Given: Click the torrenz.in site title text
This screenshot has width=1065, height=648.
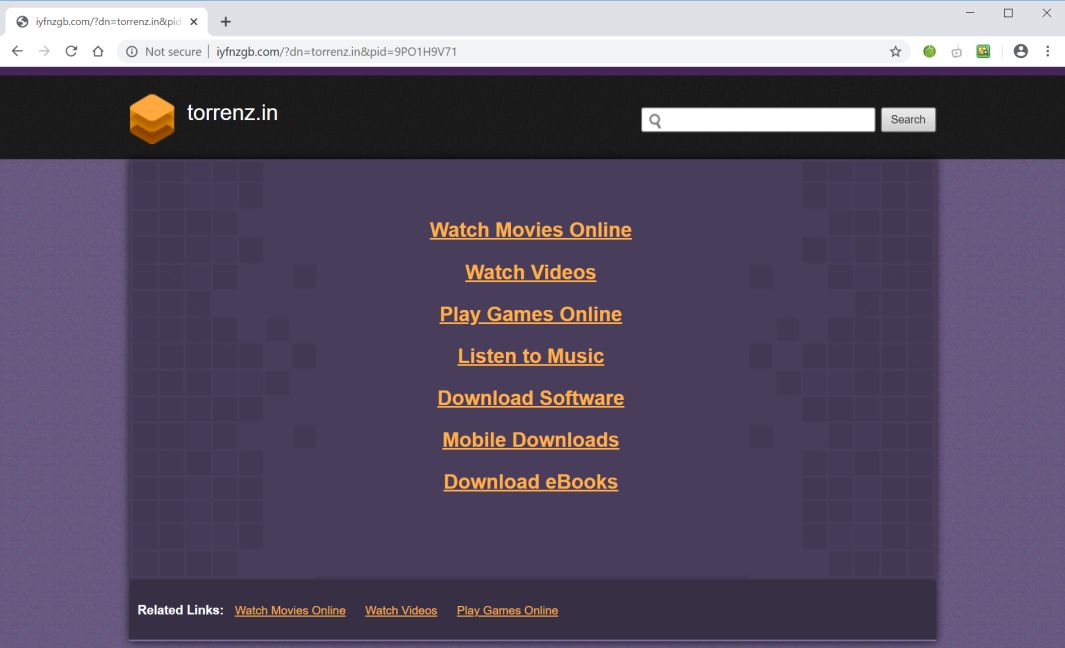Looking at the screenshot, I should coord(232,113).
